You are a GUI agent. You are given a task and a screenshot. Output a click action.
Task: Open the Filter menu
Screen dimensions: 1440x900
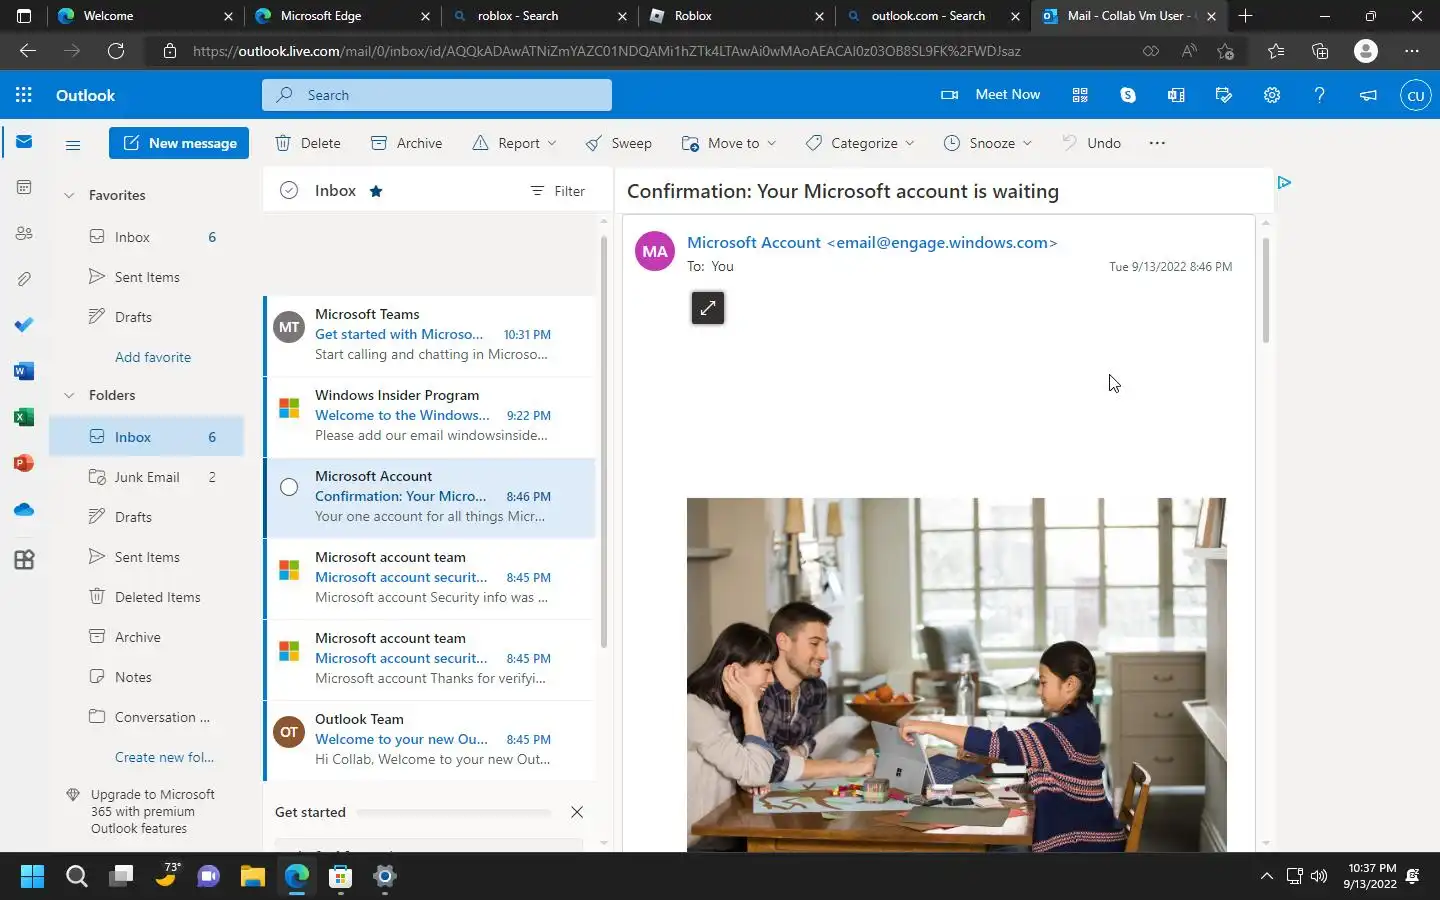[558, 191]
